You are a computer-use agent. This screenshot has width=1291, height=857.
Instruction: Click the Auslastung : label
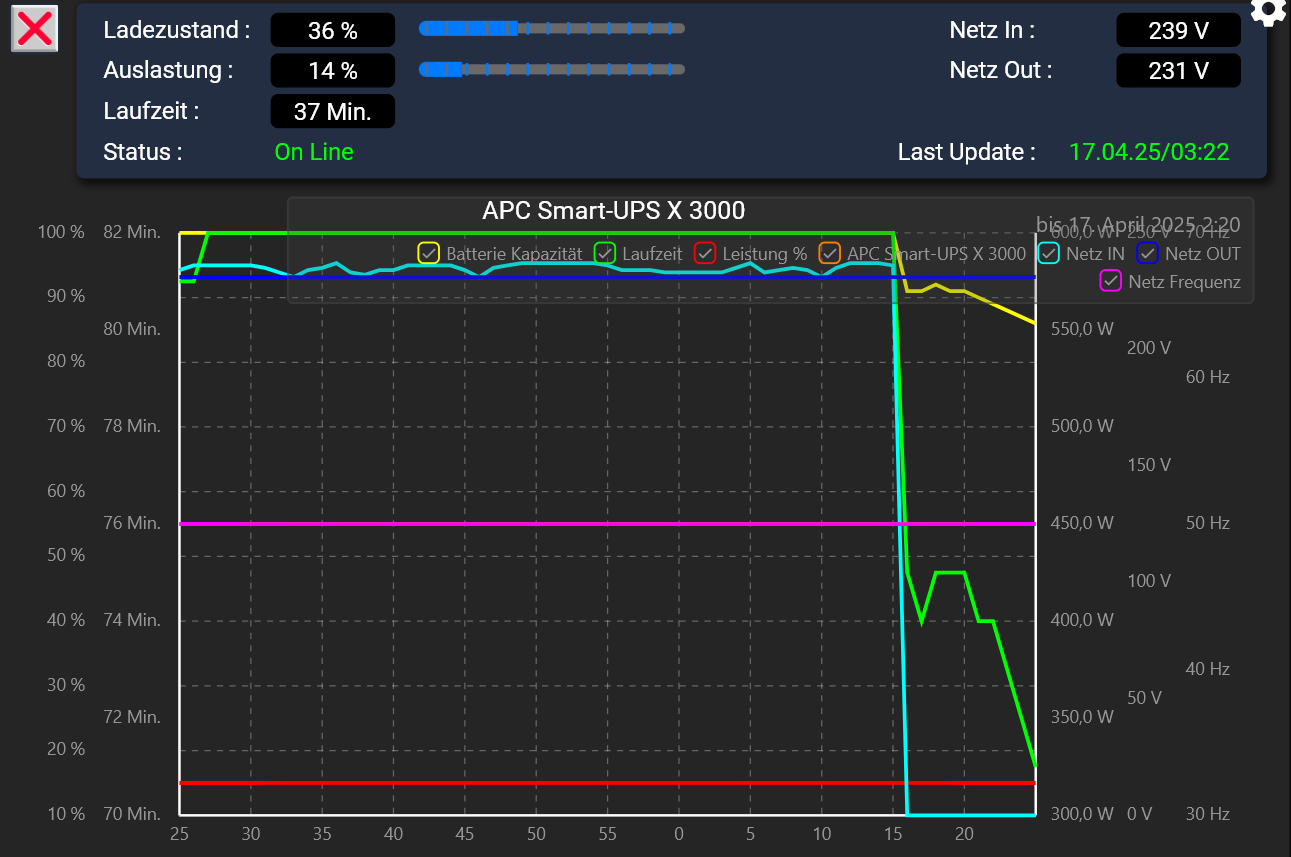168,70
